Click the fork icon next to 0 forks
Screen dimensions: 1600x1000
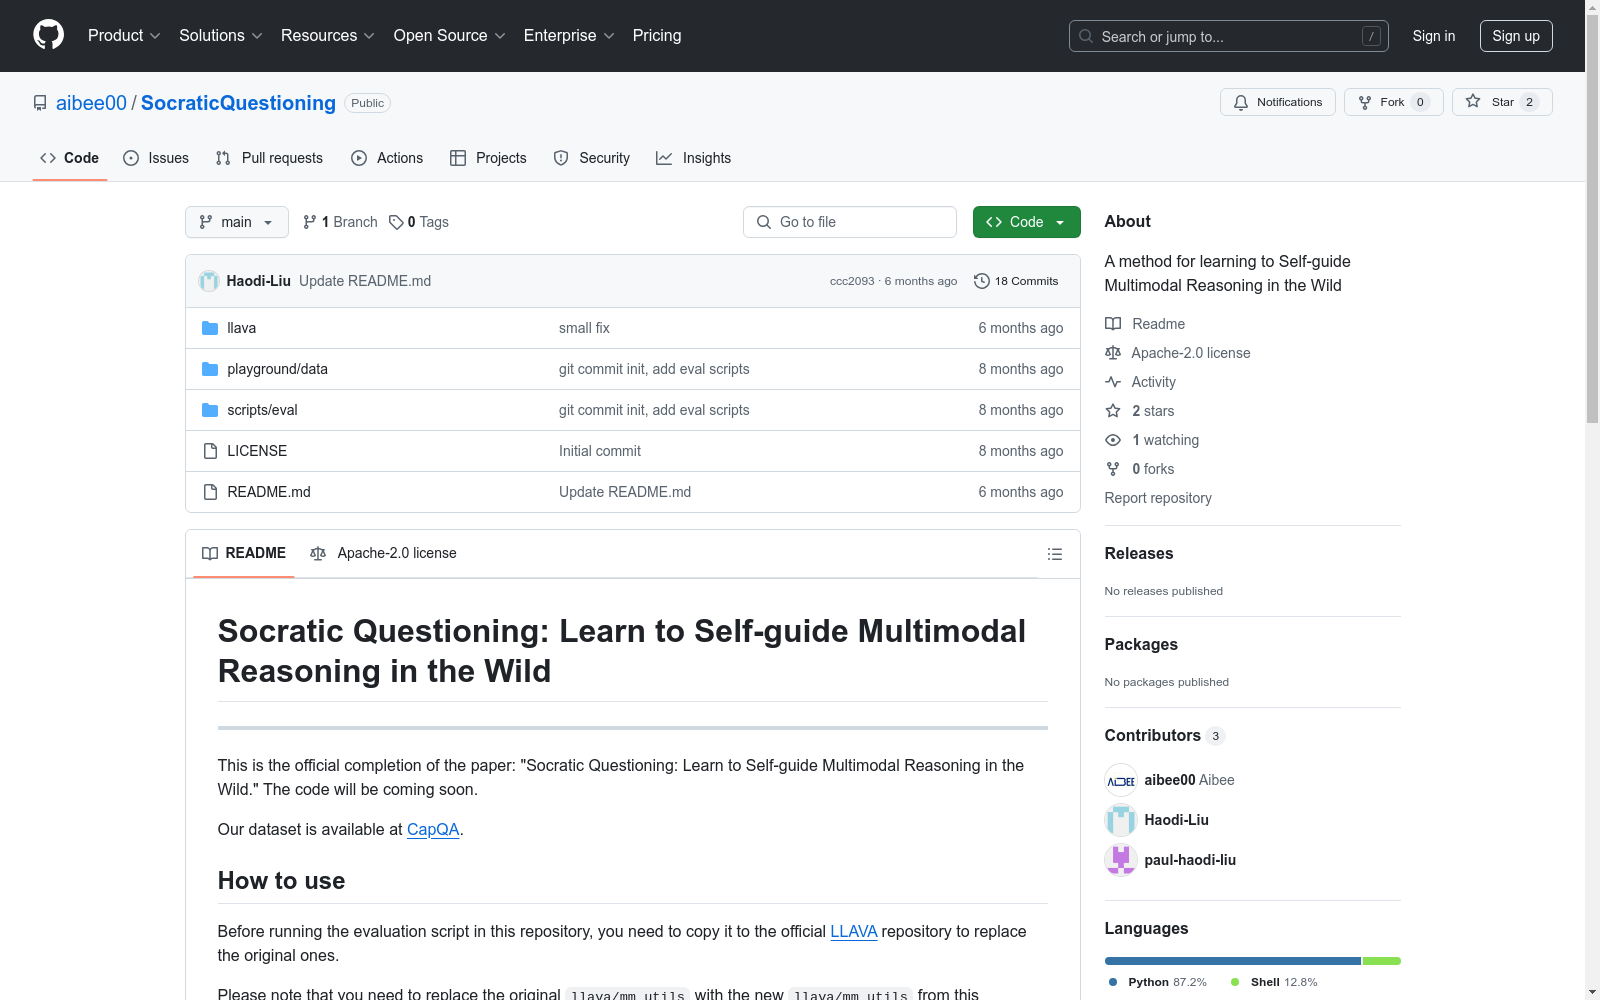point(1113,469)
